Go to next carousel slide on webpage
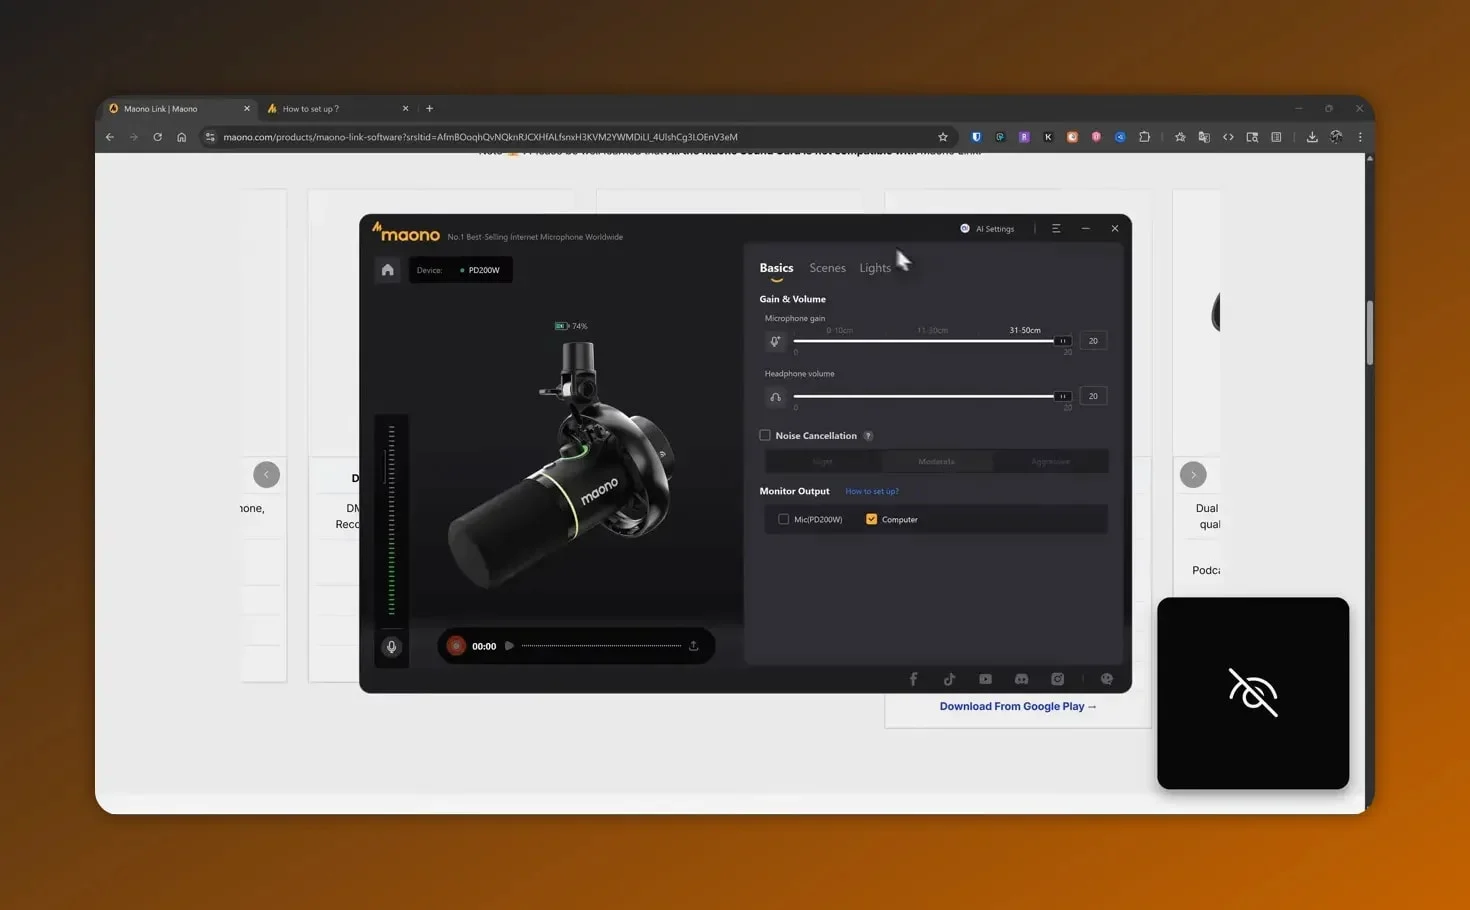1470x910 pixels. pos(1193,475)
